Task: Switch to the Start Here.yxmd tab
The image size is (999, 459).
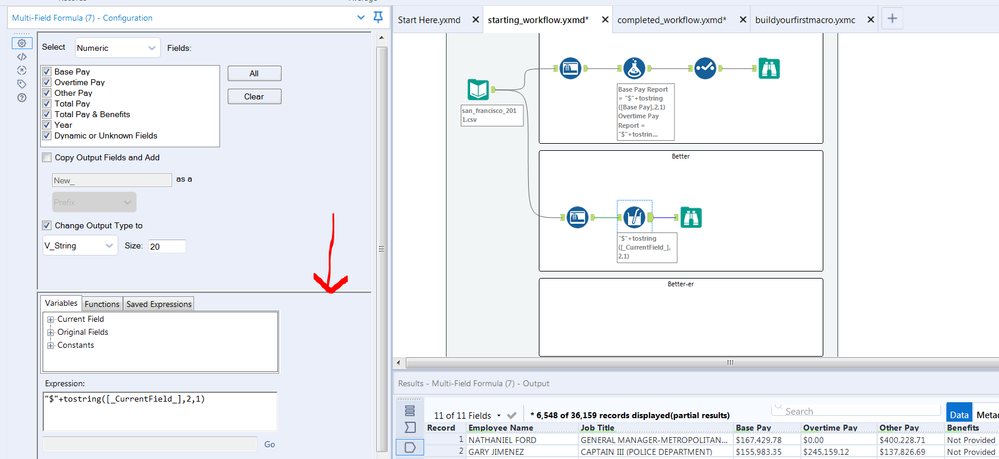Action: click(x=430, y=20)
